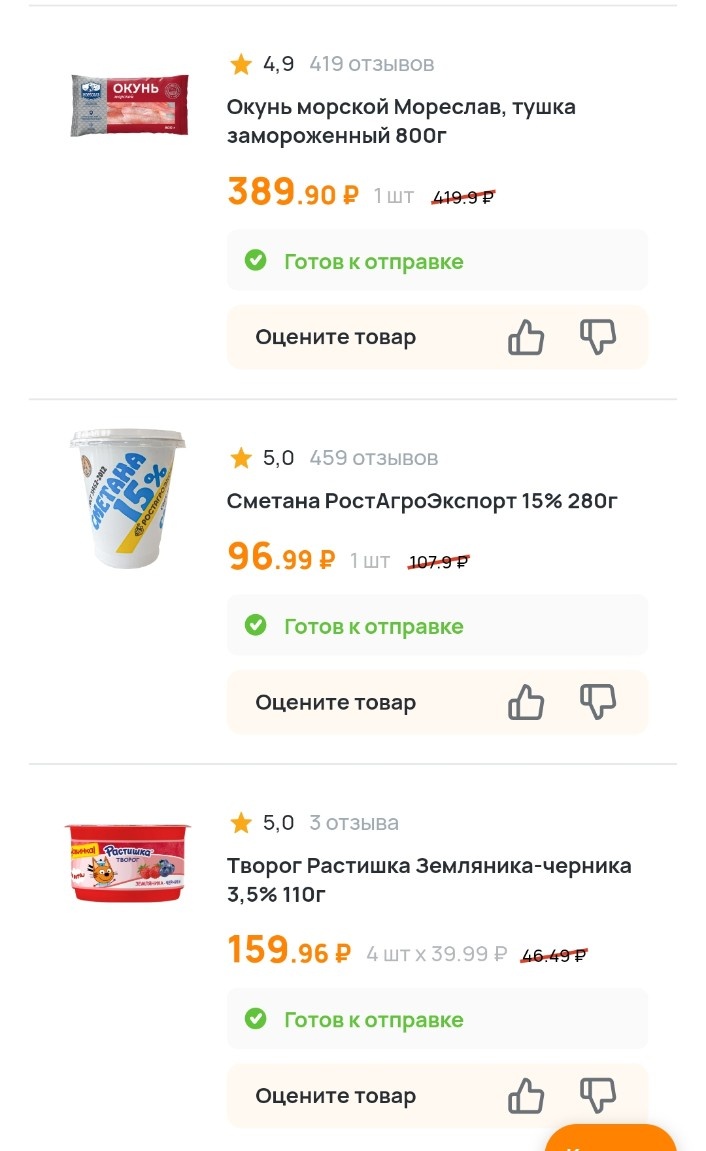Open 419 отзывов for Окунь морской
Image resolution: width=706 pixels, height=1151 pixels.
pyautogui.click(x=372, y=63)
